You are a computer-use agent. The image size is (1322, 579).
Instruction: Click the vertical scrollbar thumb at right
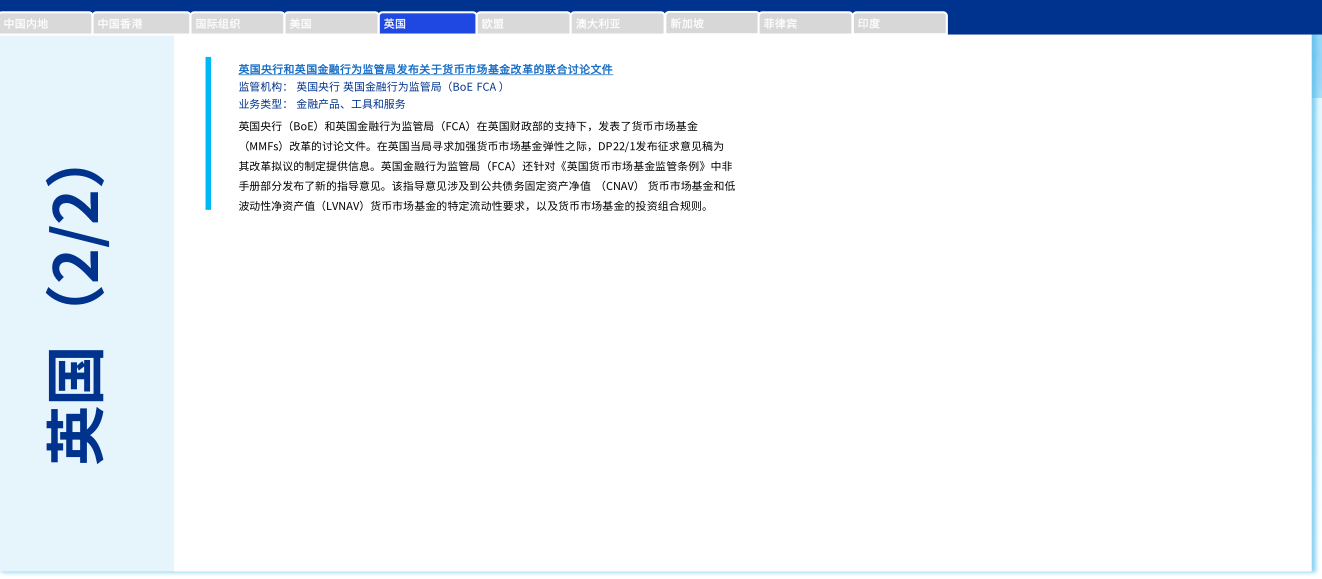tap(1317, 66)
